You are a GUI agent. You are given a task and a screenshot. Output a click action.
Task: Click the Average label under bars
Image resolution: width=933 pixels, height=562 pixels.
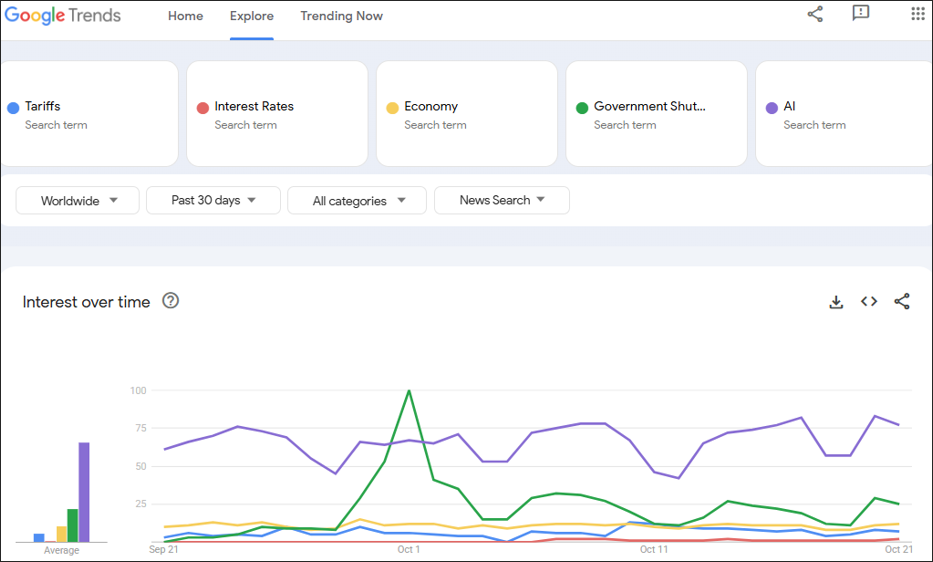[x=61, y=551]
